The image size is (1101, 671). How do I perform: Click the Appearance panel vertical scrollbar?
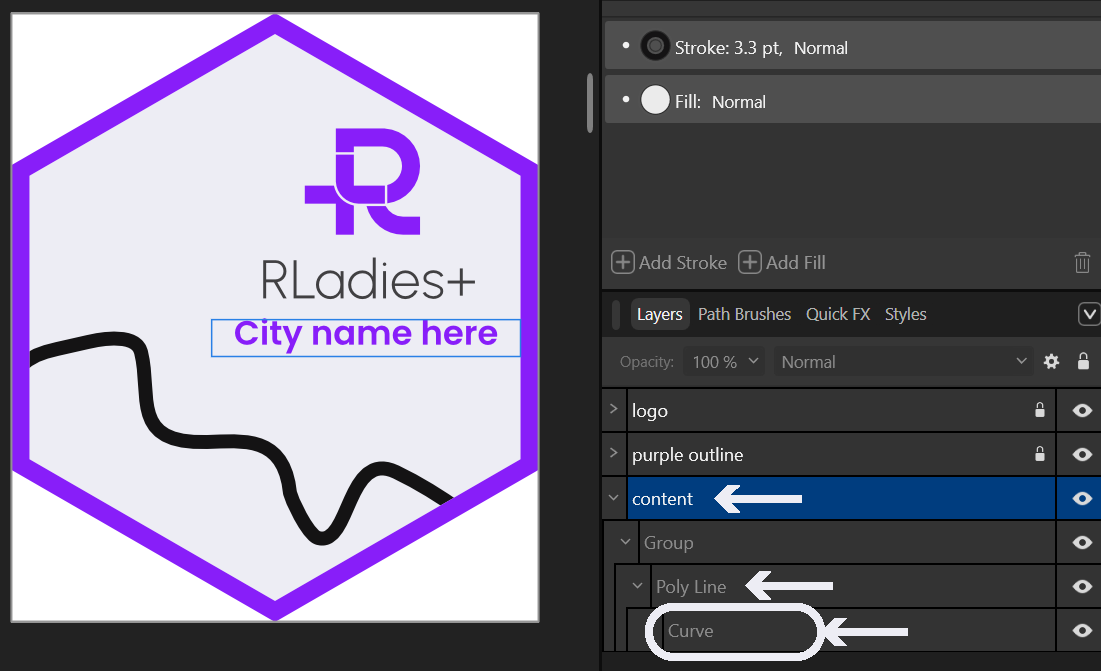pos(591,102)
